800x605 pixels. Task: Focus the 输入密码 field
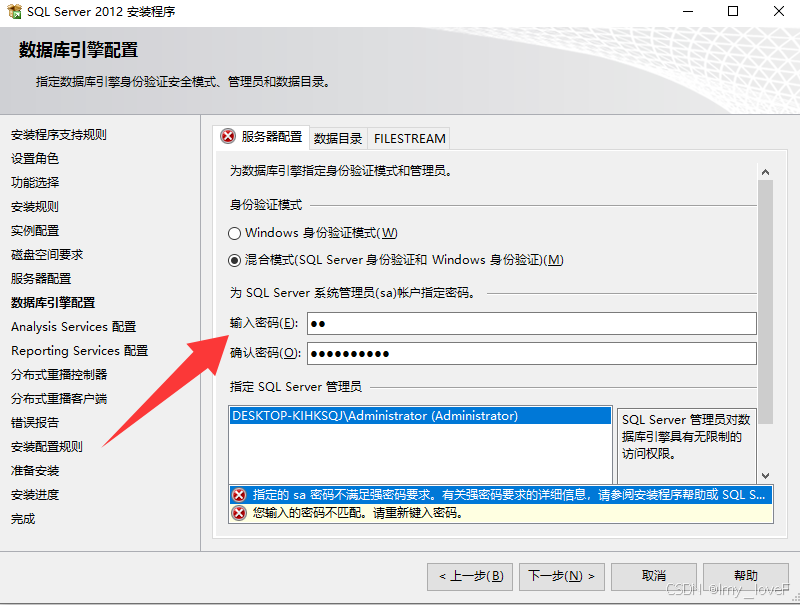tap(532, 323)
